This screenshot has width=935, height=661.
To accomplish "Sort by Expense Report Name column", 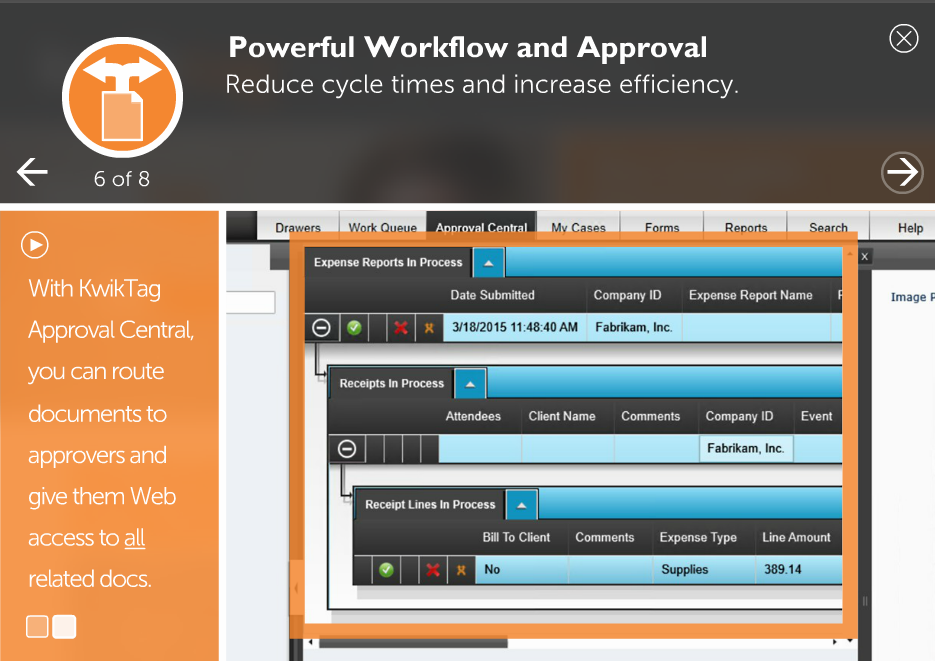I will point(751,295).
